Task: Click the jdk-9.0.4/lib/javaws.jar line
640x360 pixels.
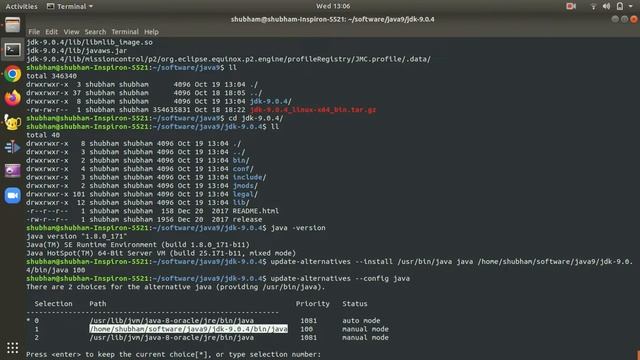Action: tap(77, 51)
